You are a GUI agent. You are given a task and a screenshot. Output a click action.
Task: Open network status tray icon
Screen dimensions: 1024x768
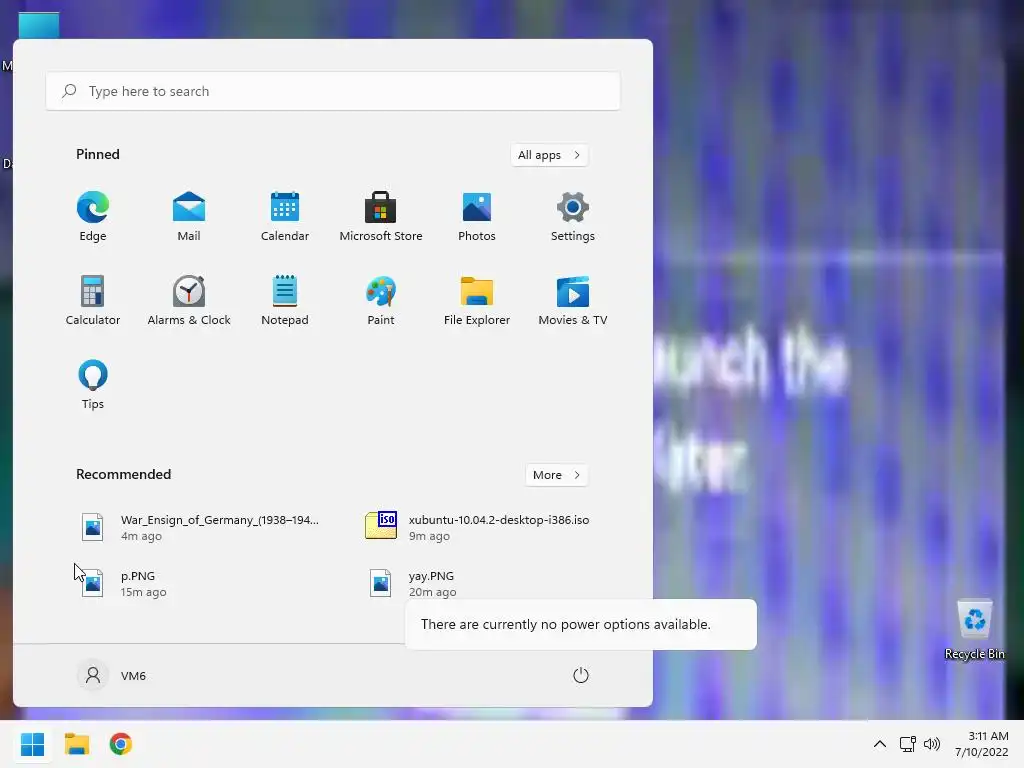tap(907, 744)
